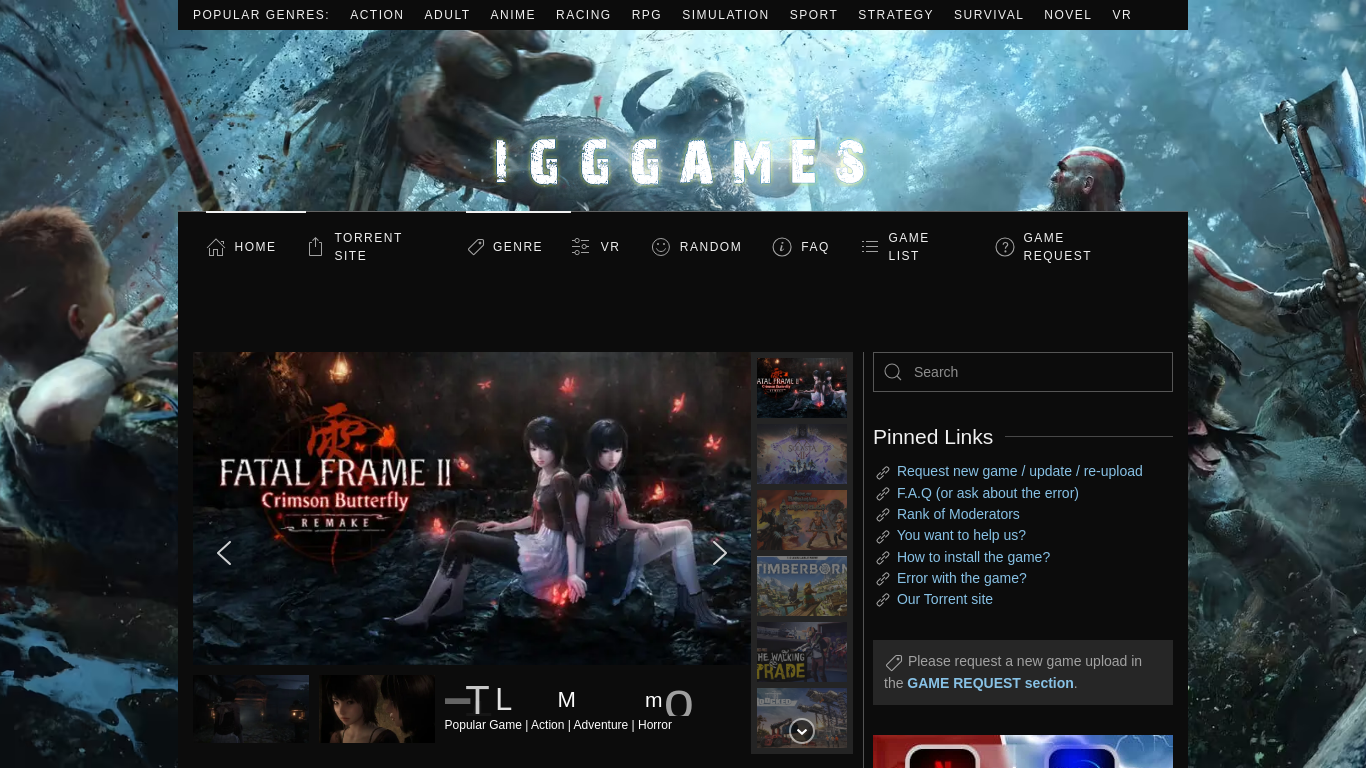Click the IGGGAMES site logo
1366x768 pixels.
(x=683, y=163)
